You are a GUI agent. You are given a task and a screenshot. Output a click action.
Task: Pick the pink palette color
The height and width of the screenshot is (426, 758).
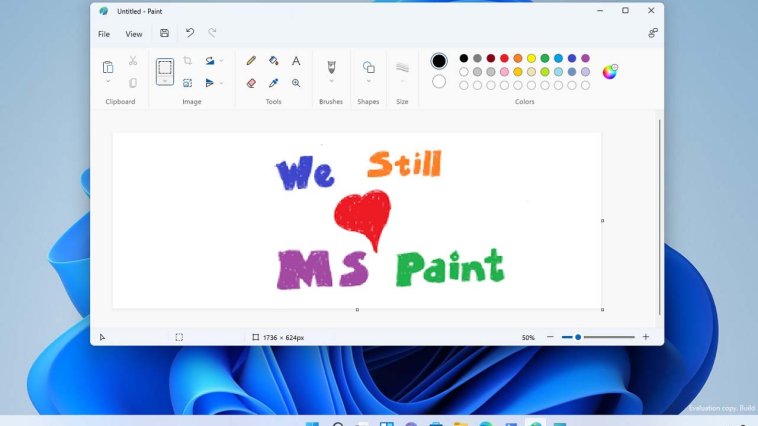(504, 72)
